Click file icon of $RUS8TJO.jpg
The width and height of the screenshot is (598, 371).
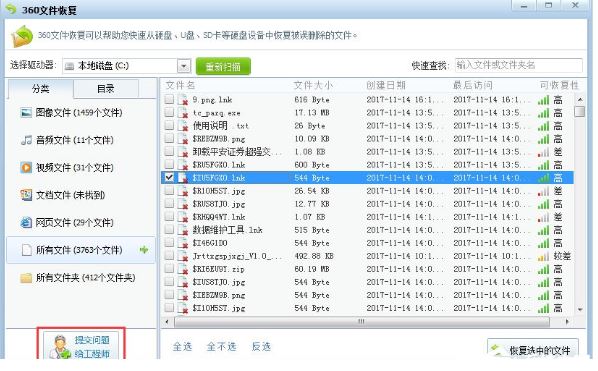point(183,204)
